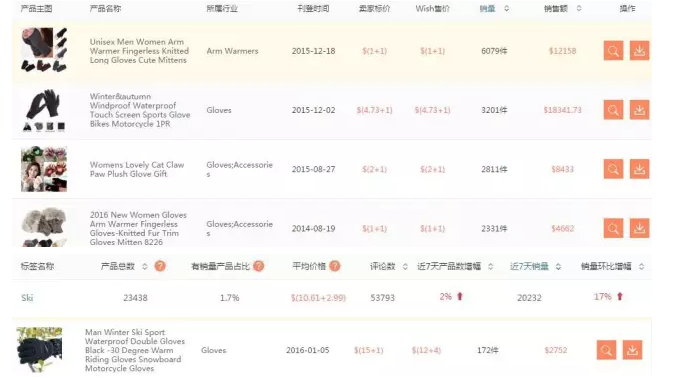Click search icon for Windproof Touch Screen Glove
The width and height of the screenshot is (675, 388).
613,110
